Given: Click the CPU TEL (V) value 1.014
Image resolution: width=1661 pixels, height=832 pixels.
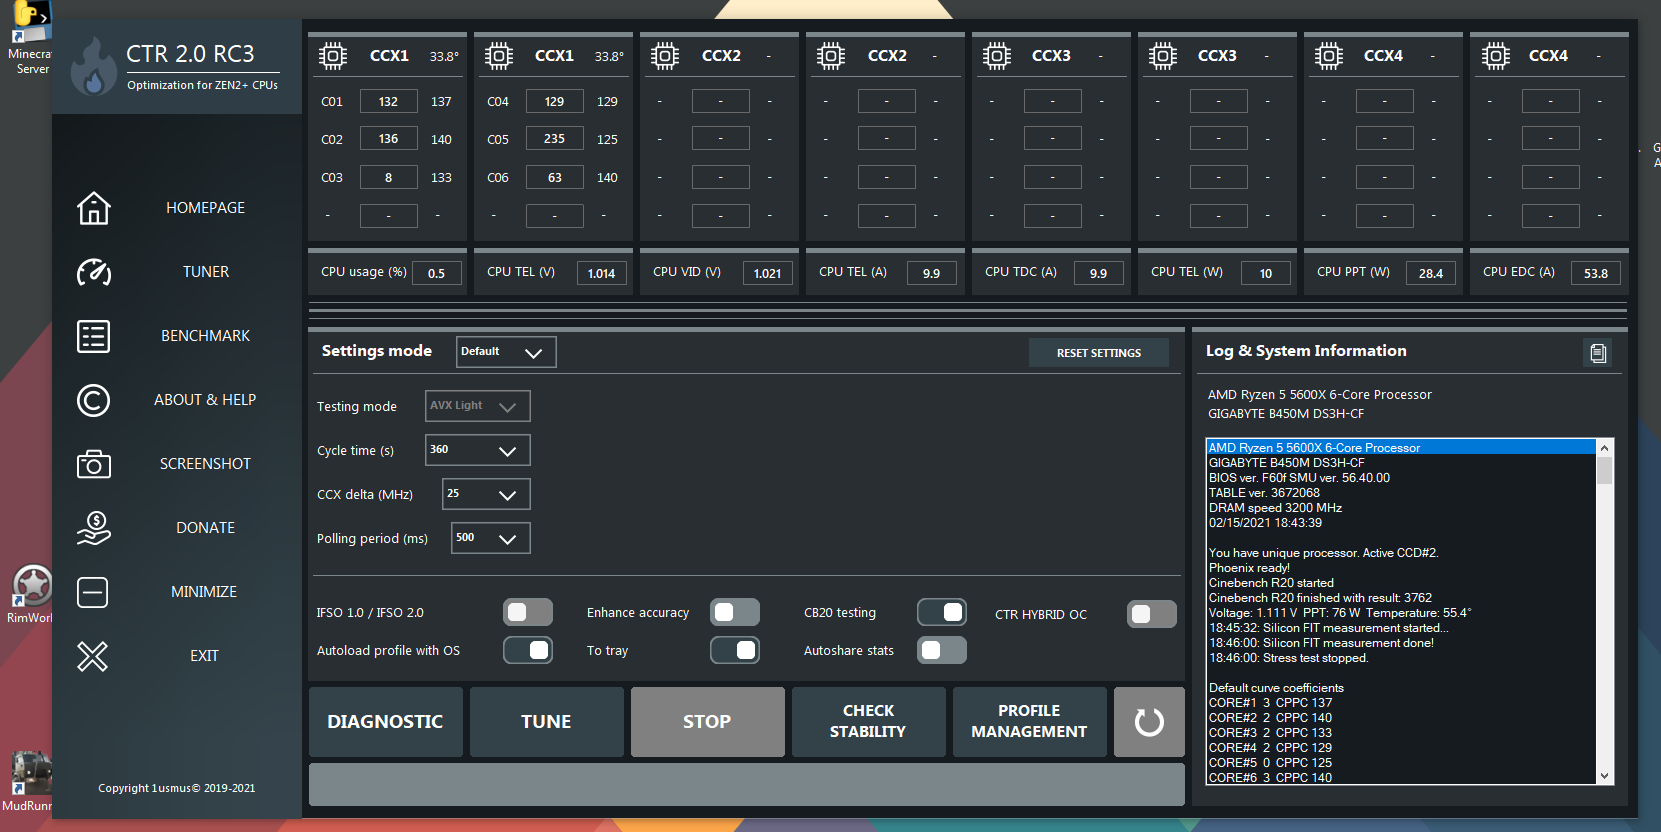Looking at the screenshot, I should click(x=602, y=273).
